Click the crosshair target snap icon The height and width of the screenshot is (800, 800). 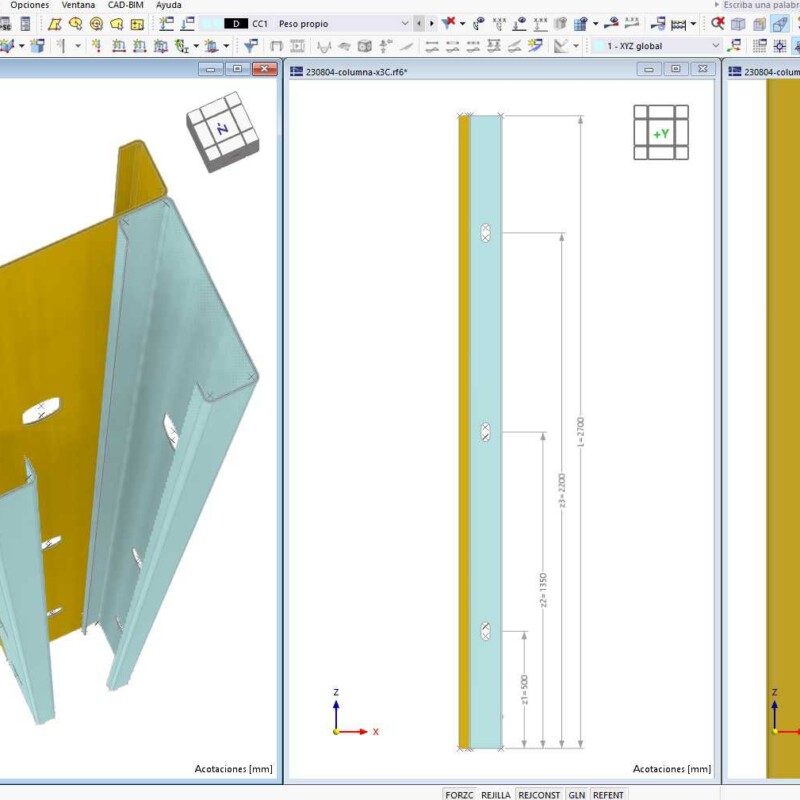[780, 46]
